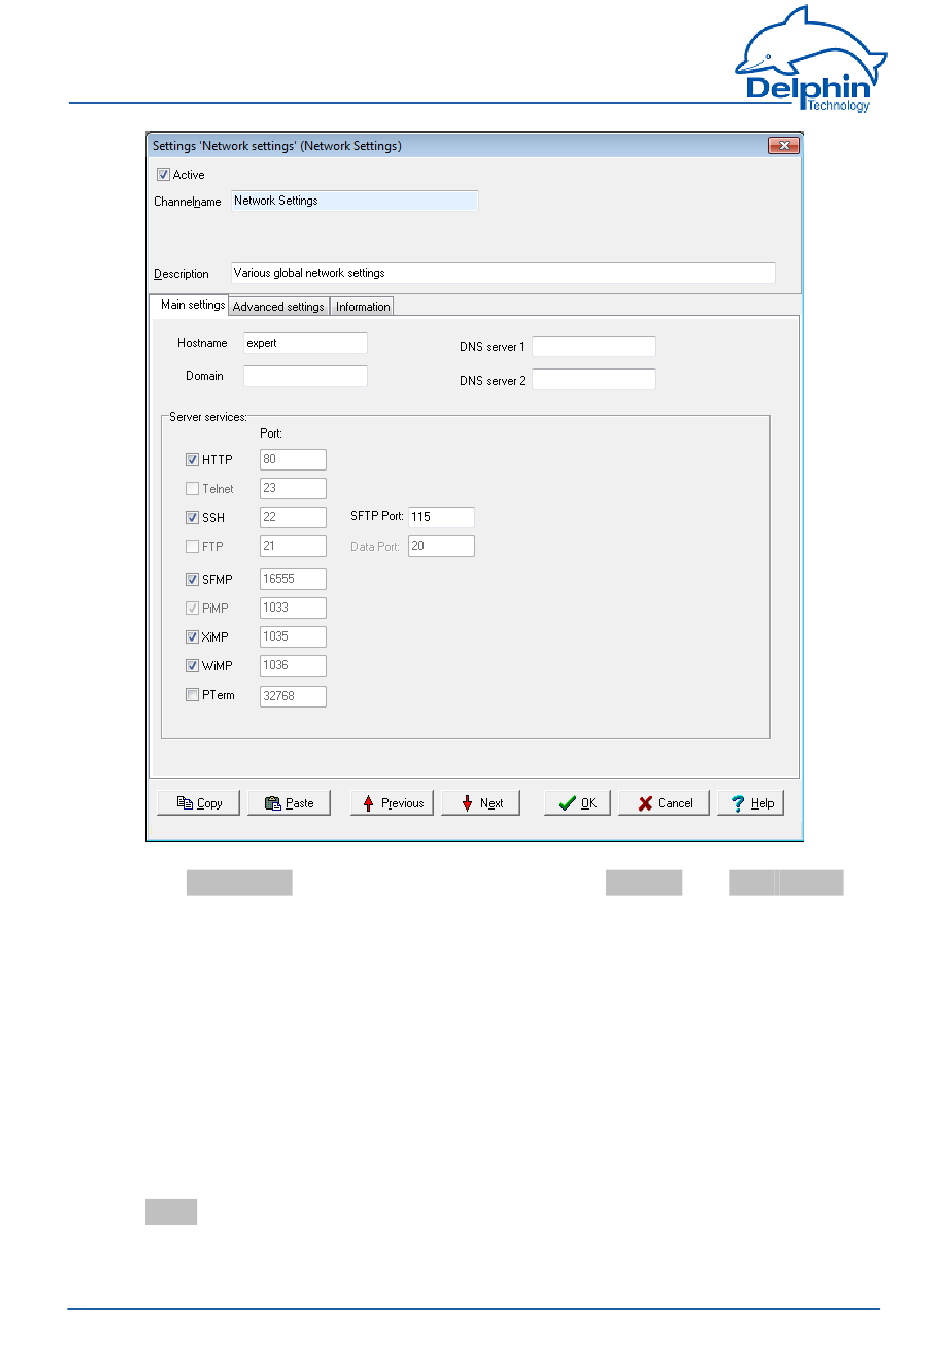Open the Advanced settings tab
The height and width of the screenshot is (1357, 950).
click(x=278, y=307)
